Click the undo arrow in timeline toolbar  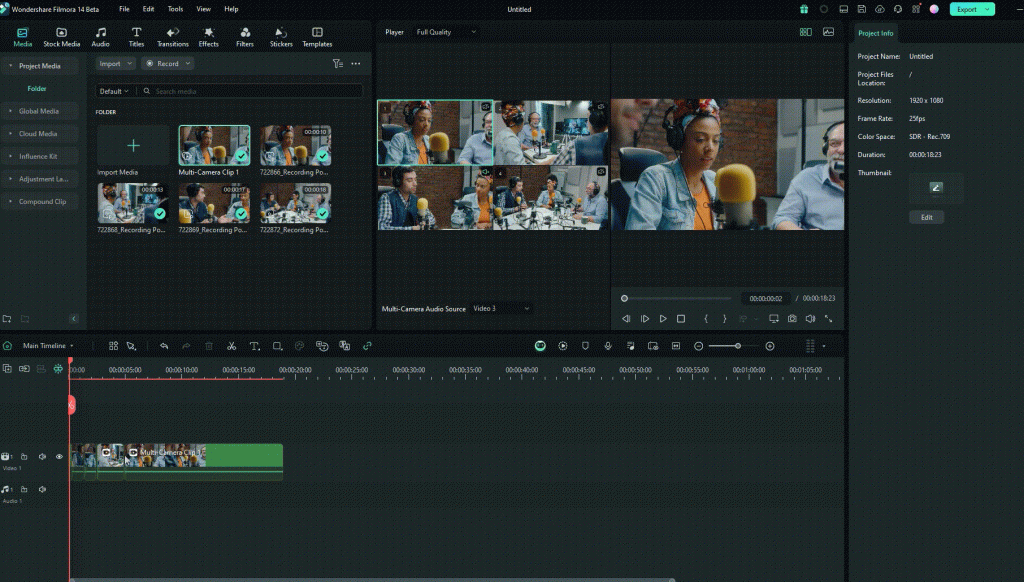click(164, 346)
